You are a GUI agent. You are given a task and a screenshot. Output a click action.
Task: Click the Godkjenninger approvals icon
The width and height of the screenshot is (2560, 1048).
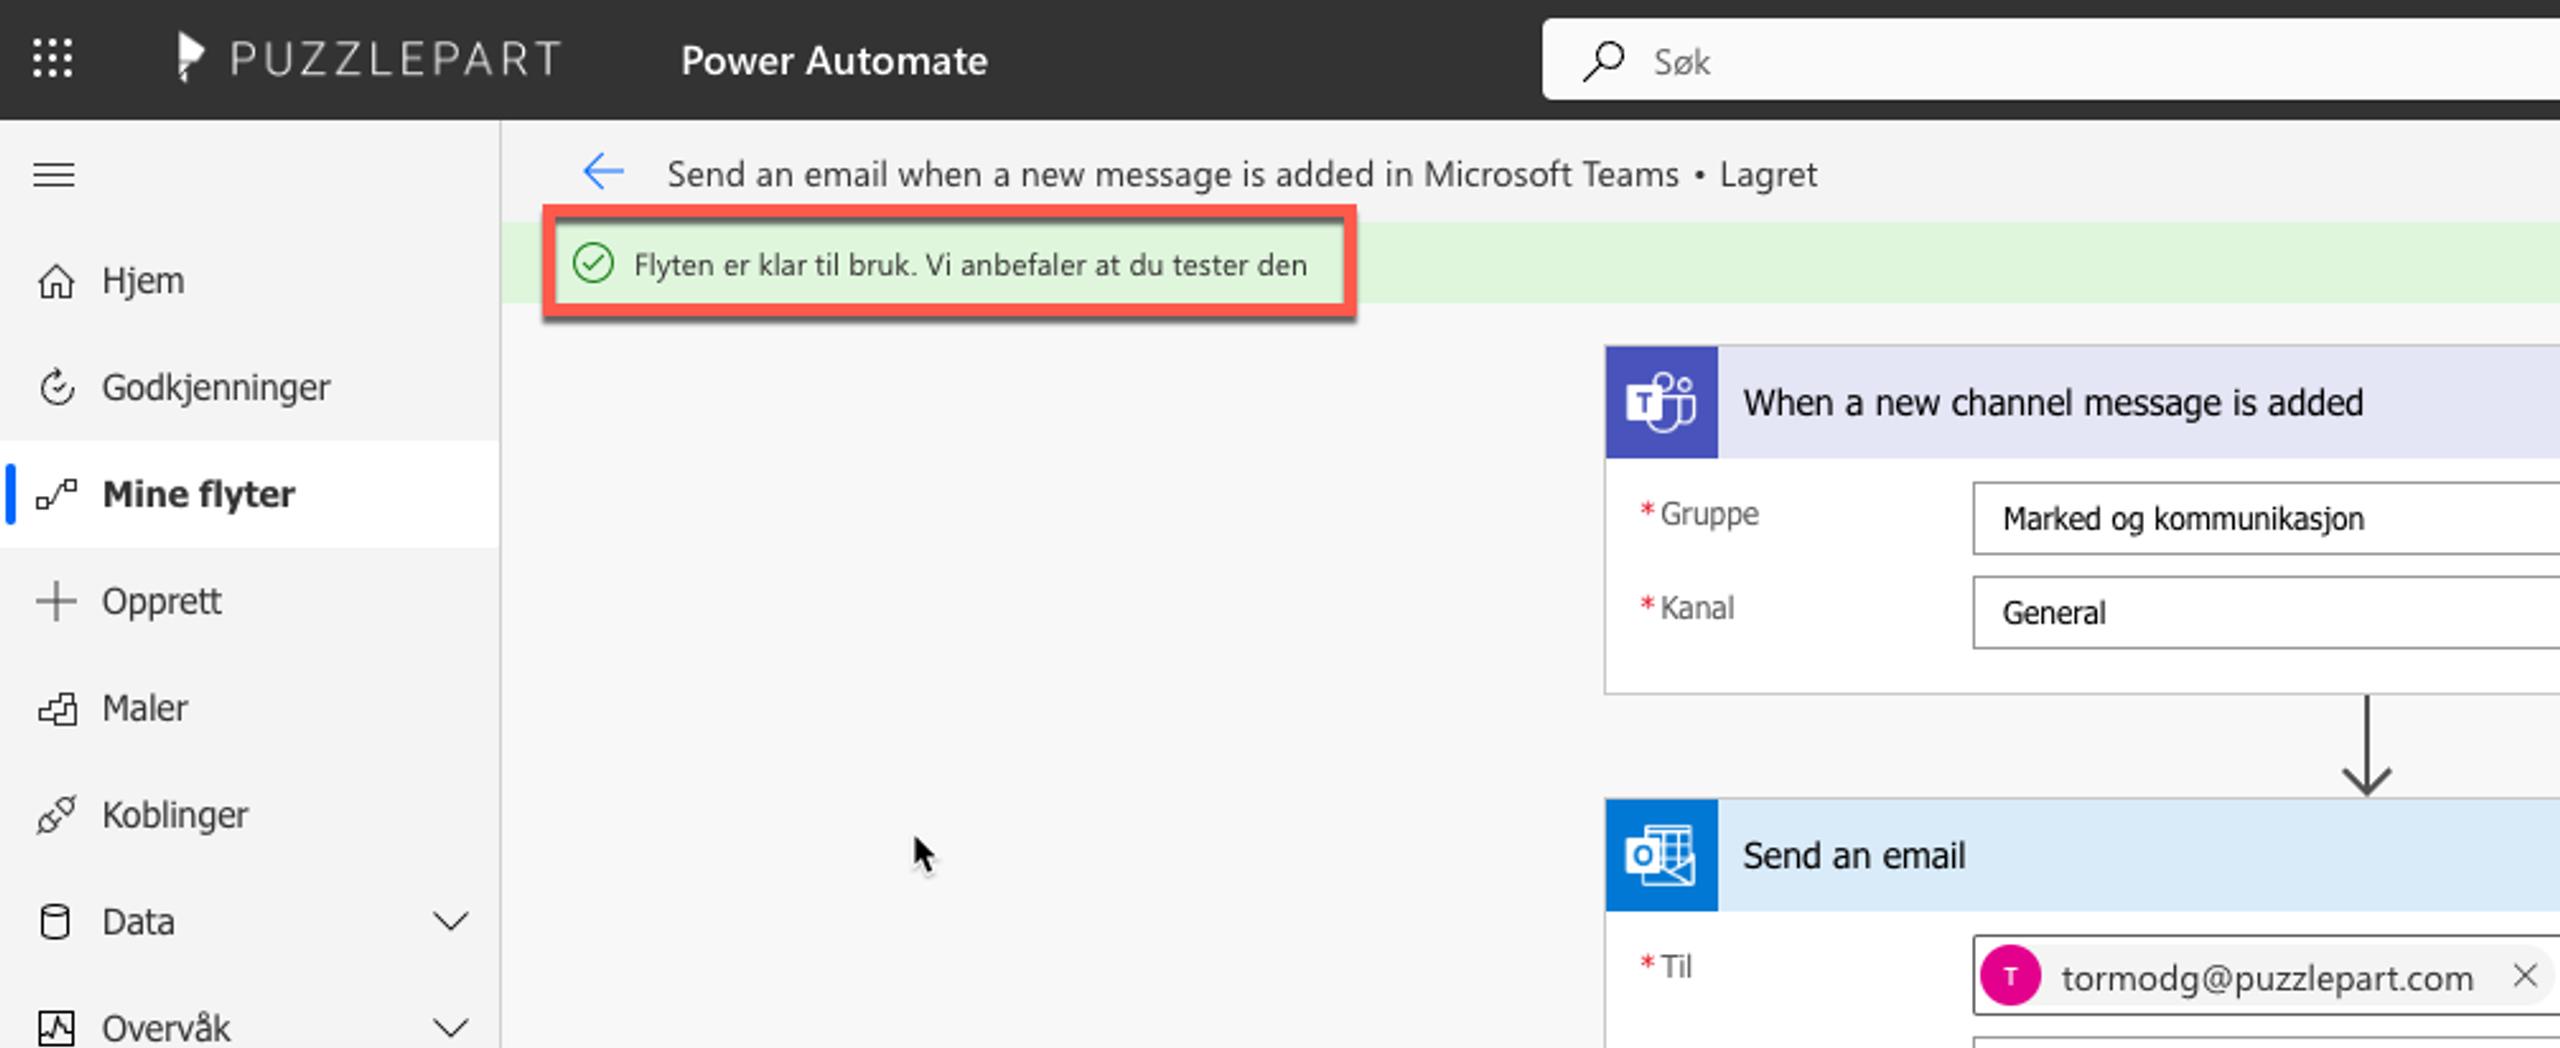click(56, 387)
